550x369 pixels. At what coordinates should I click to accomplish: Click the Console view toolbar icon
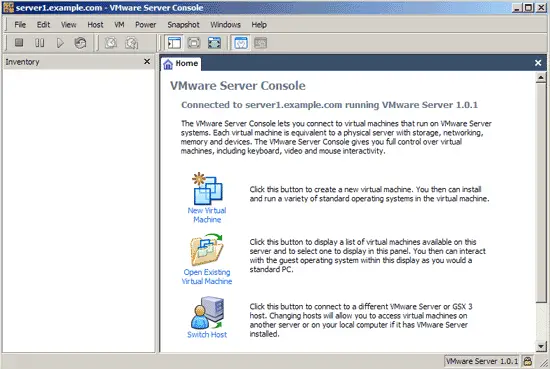pos(260,43)
